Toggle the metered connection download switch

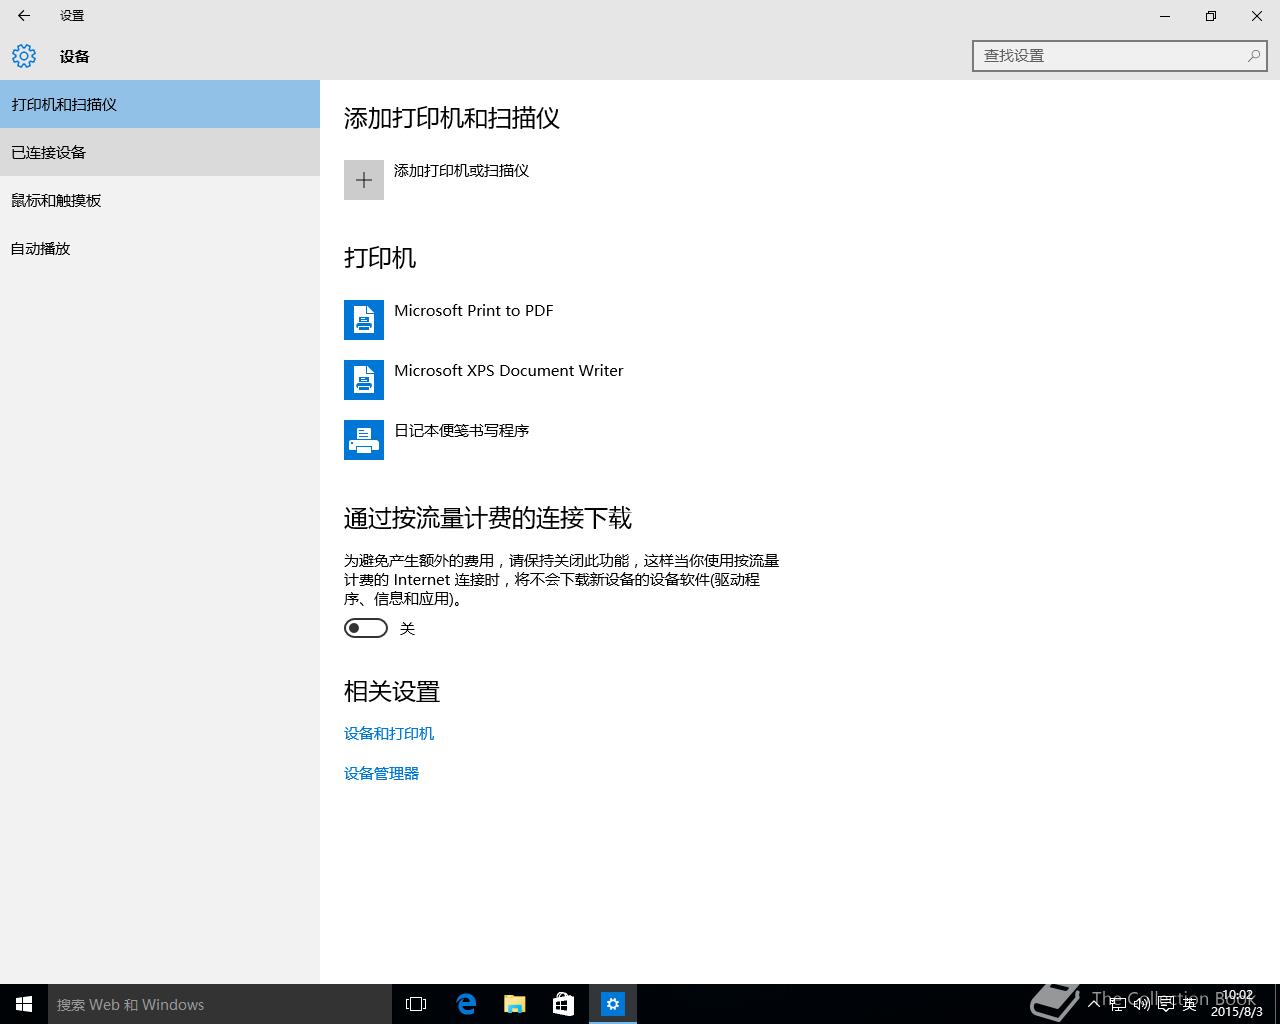coord(366,628)
